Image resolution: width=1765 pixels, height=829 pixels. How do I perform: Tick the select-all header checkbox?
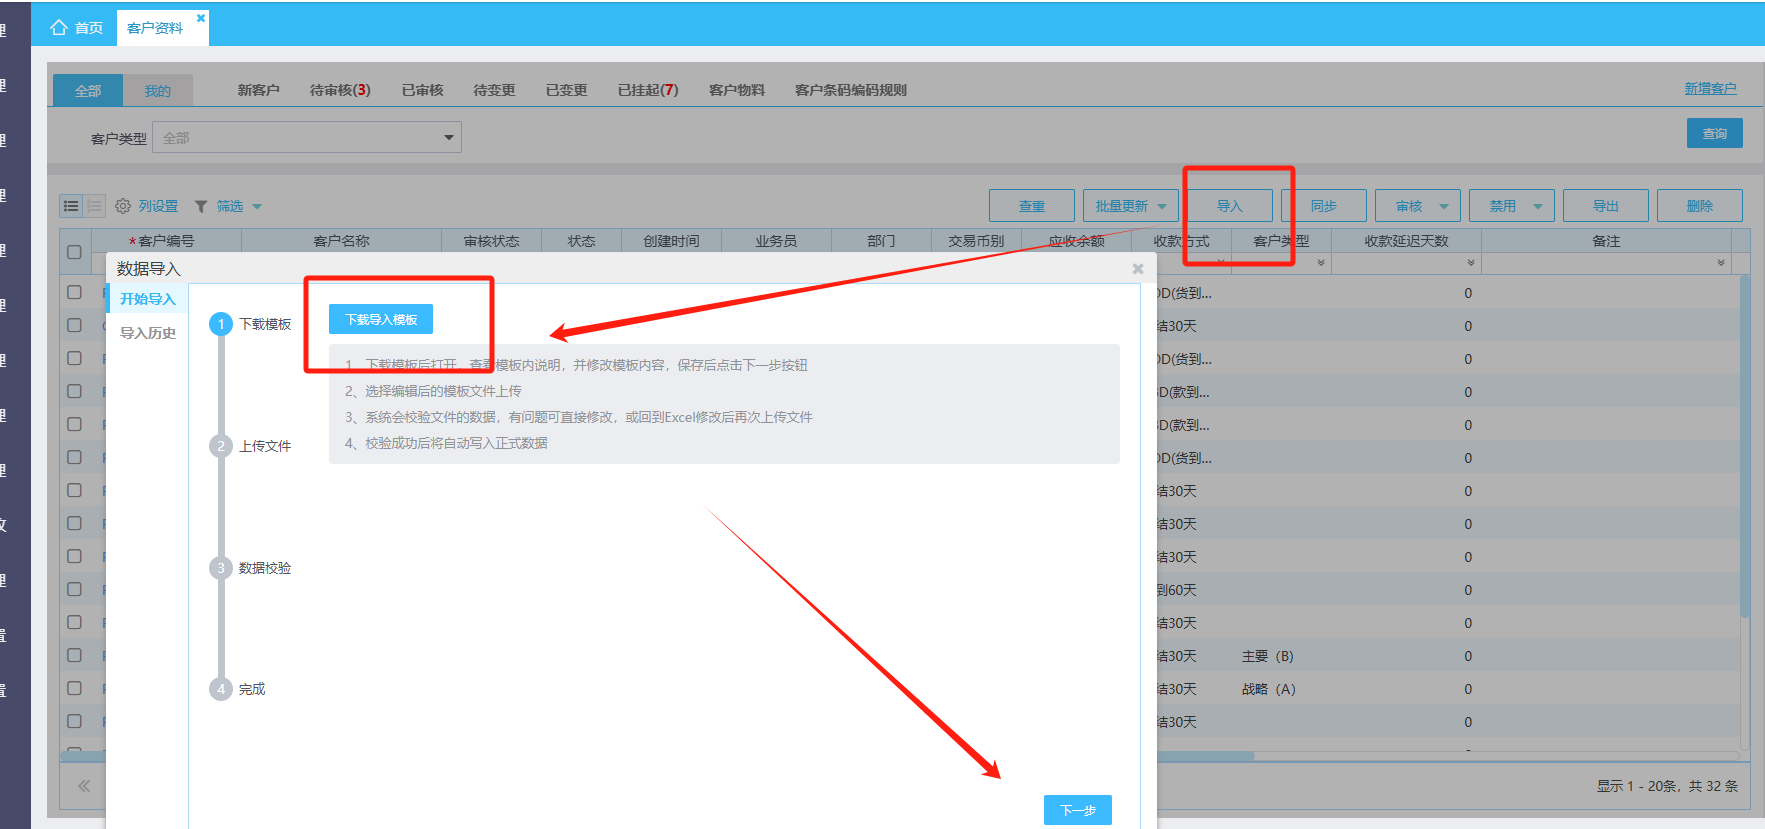coord(74,252)
